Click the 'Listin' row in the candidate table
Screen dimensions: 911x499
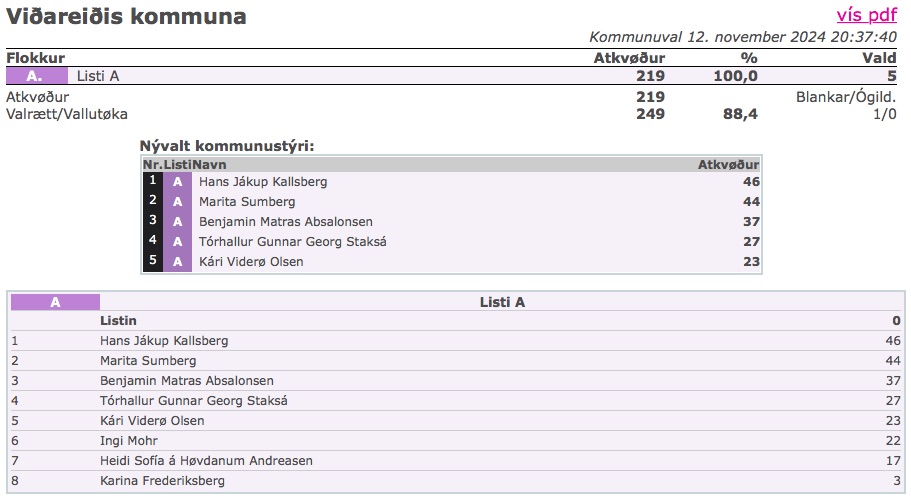[x=118, y=321]
